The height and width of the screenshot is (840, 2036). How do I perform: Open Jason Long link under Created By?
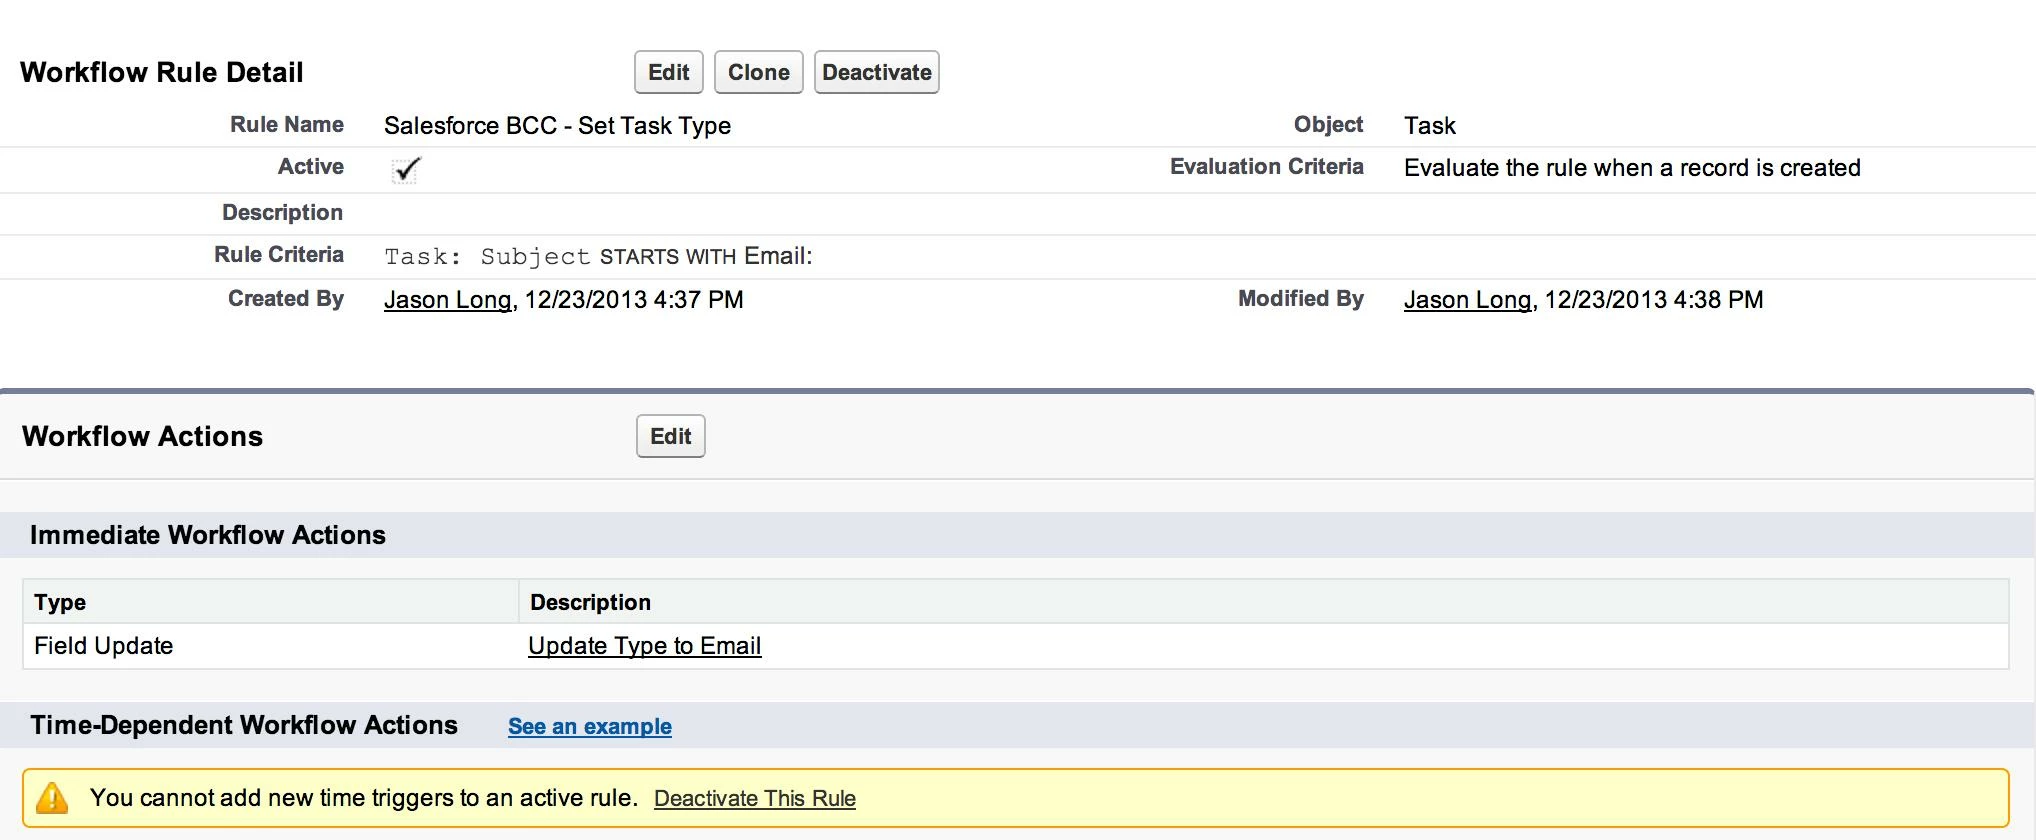448,299
